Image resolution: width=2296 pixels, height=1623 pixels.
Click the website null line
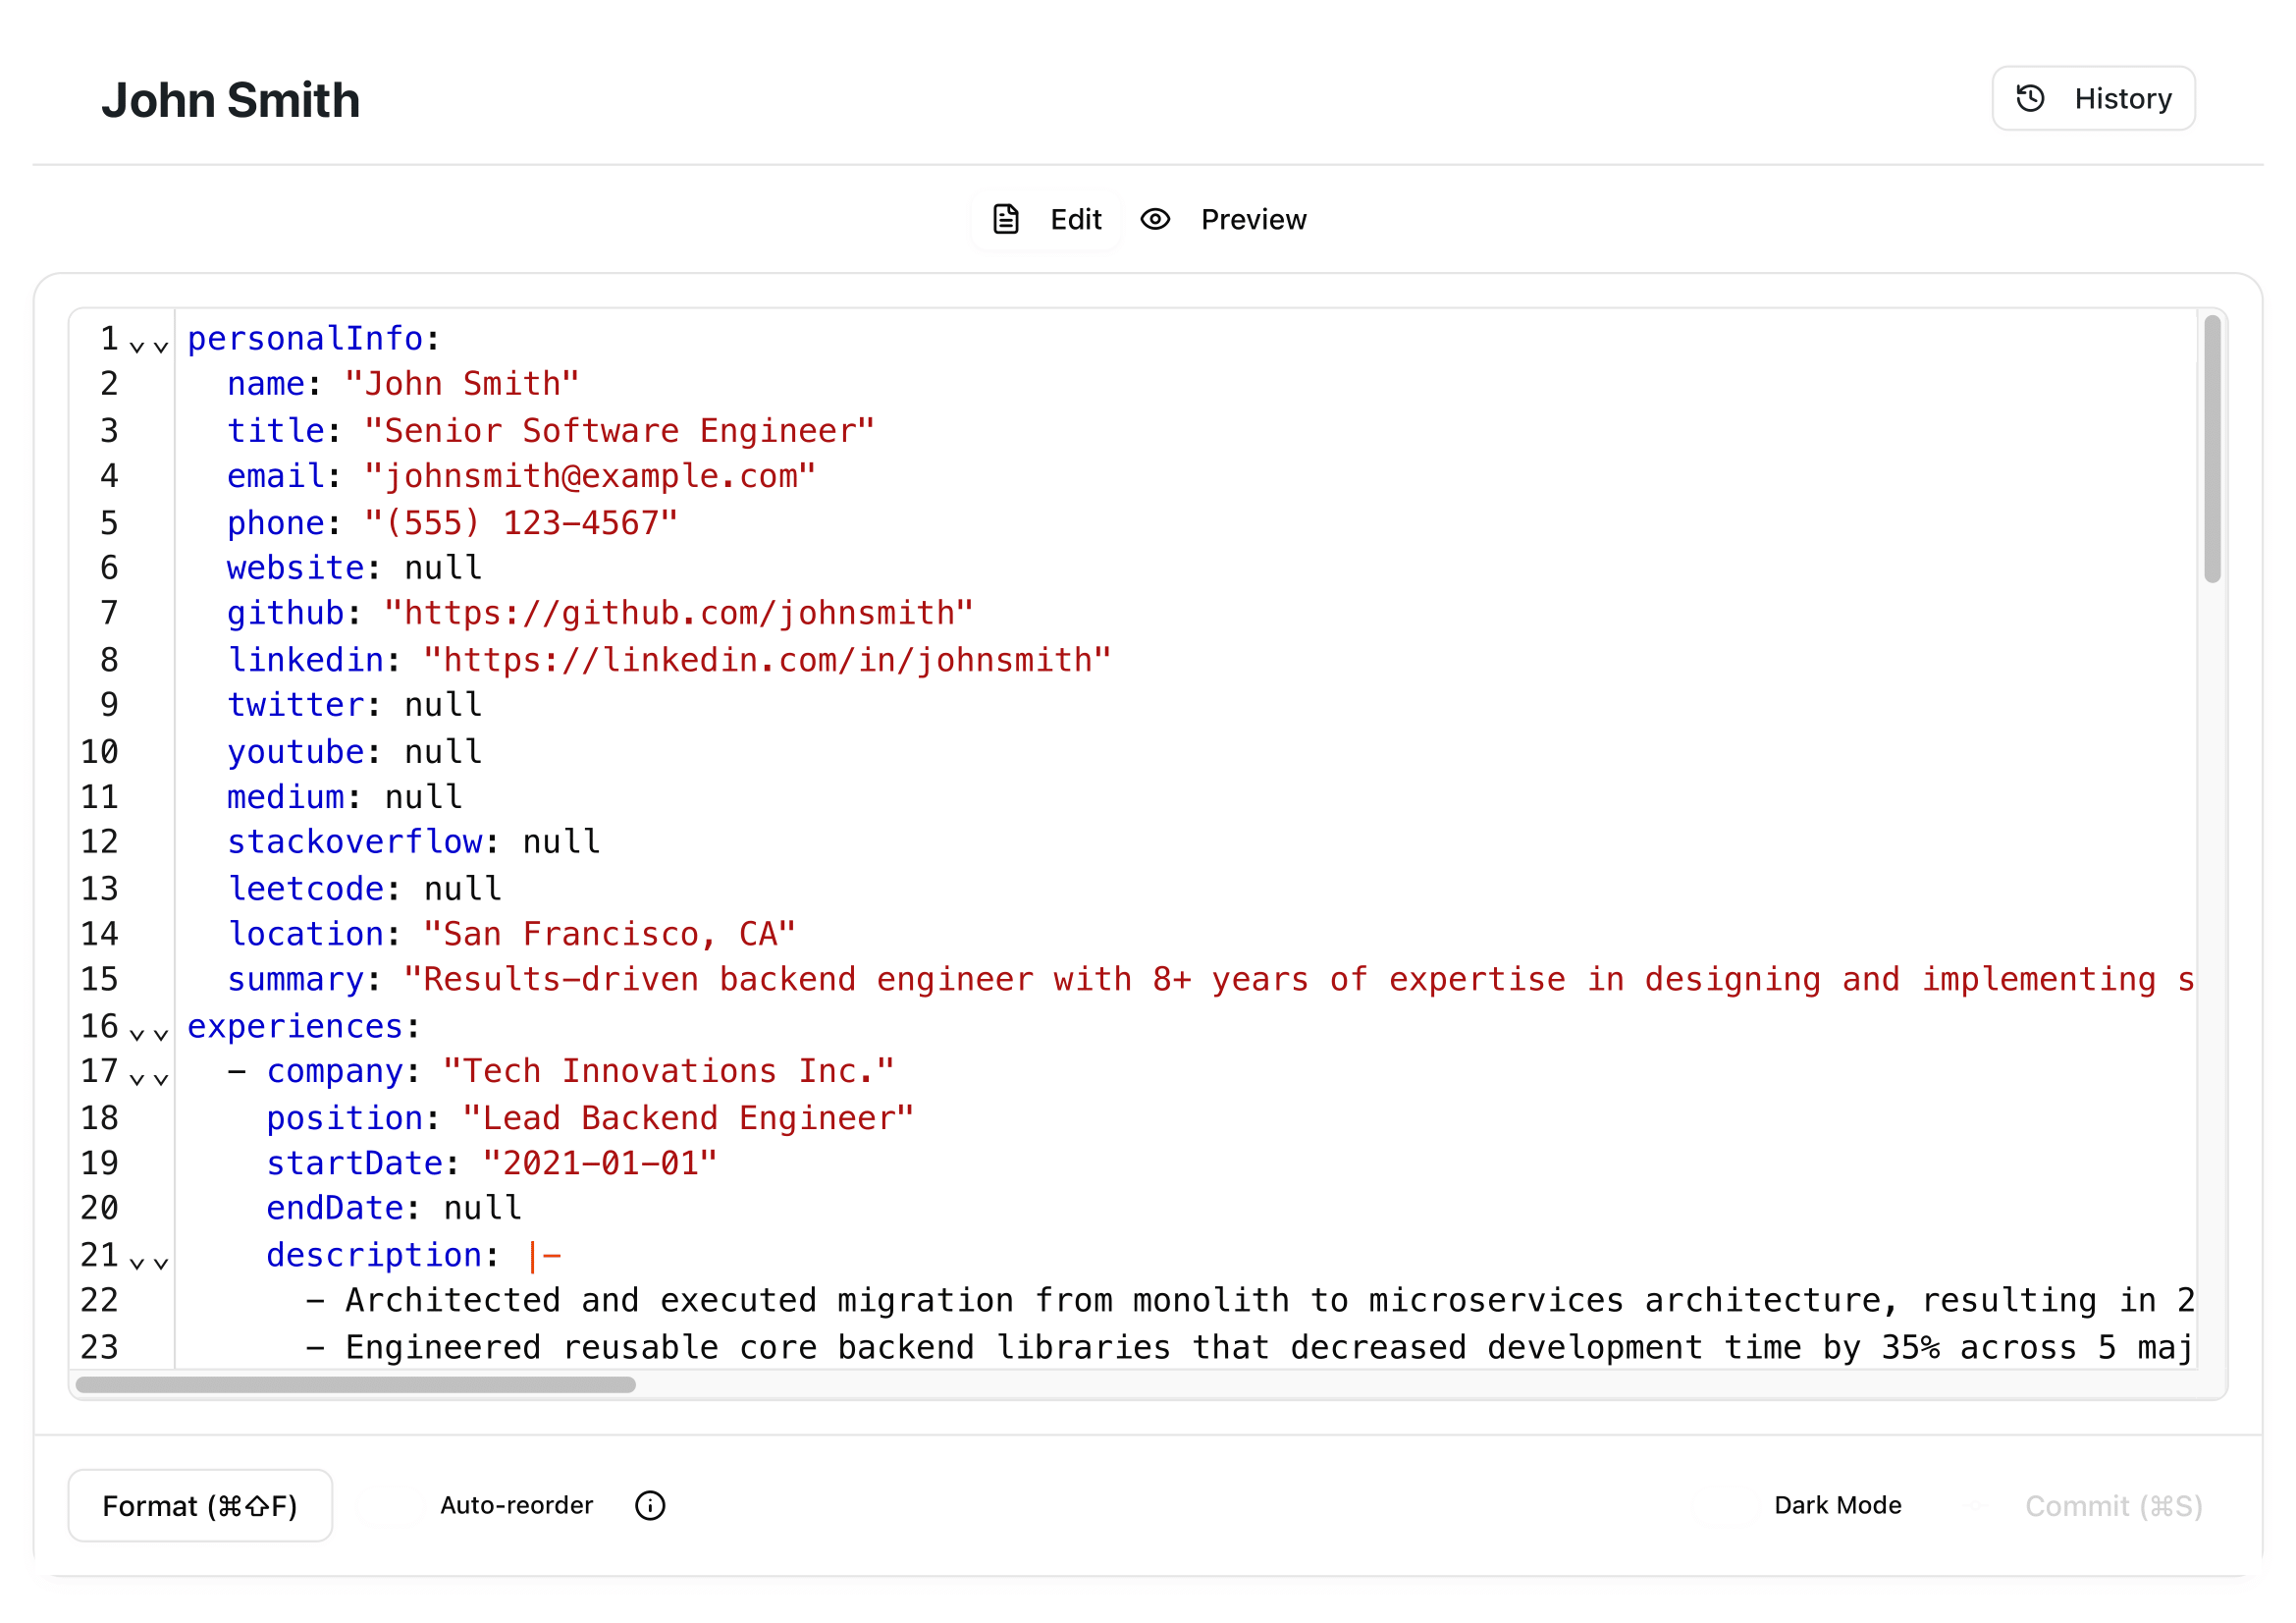tap(355, 568)
